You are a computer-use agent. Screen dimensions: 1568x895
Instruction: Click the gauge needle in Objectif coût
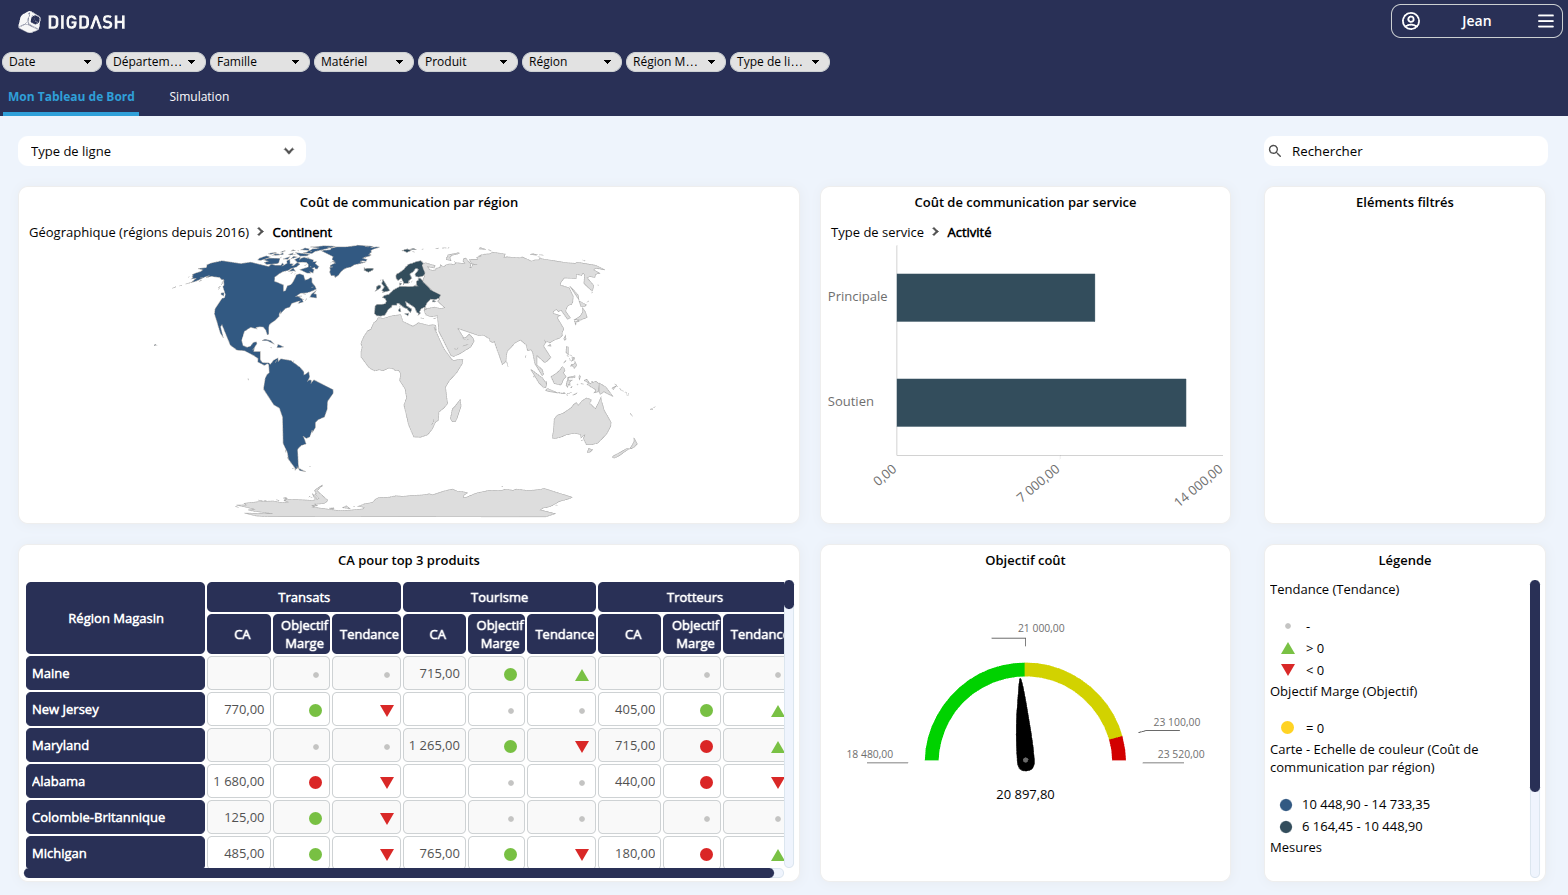[x=1024, y=725]
